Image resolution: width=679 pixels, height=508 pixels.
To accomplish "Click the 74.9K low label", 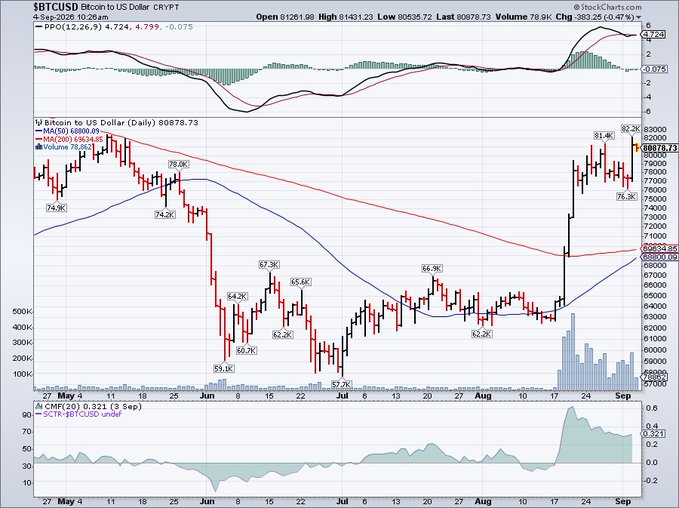I will pyautogui.click(x=56, y=208).
